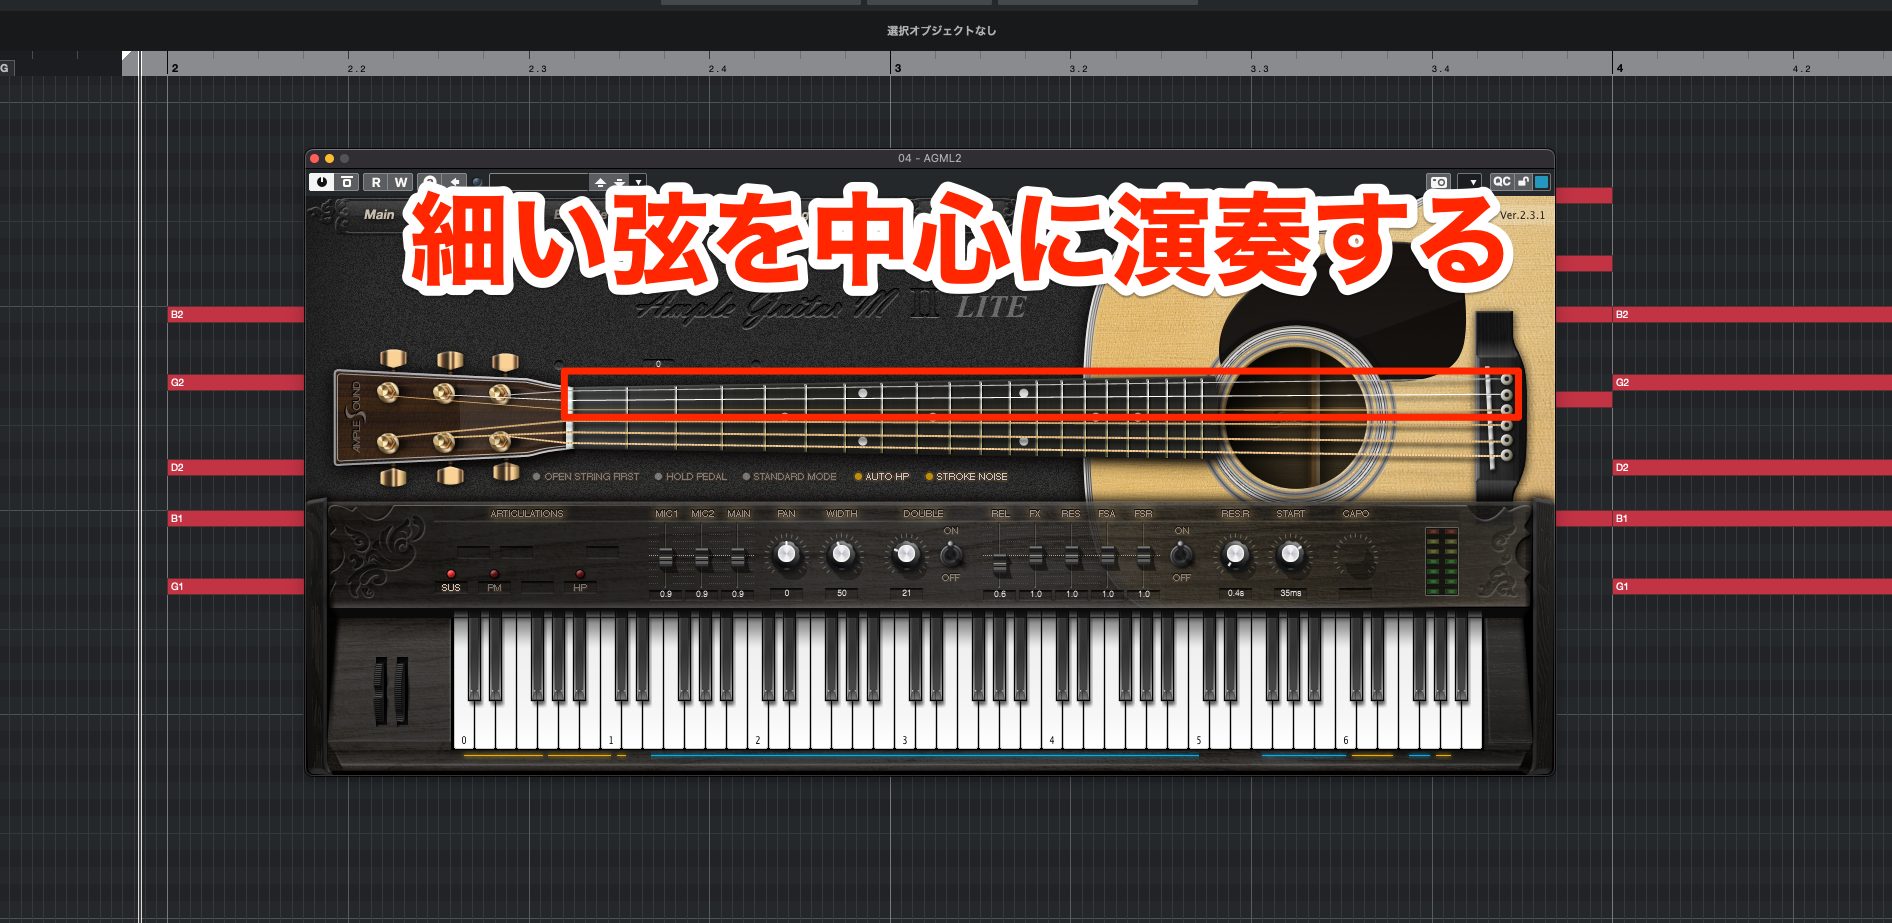The image size is (1892, 923).
Task: Click the CAPO knob
Action: click(x=1356, y=556)
